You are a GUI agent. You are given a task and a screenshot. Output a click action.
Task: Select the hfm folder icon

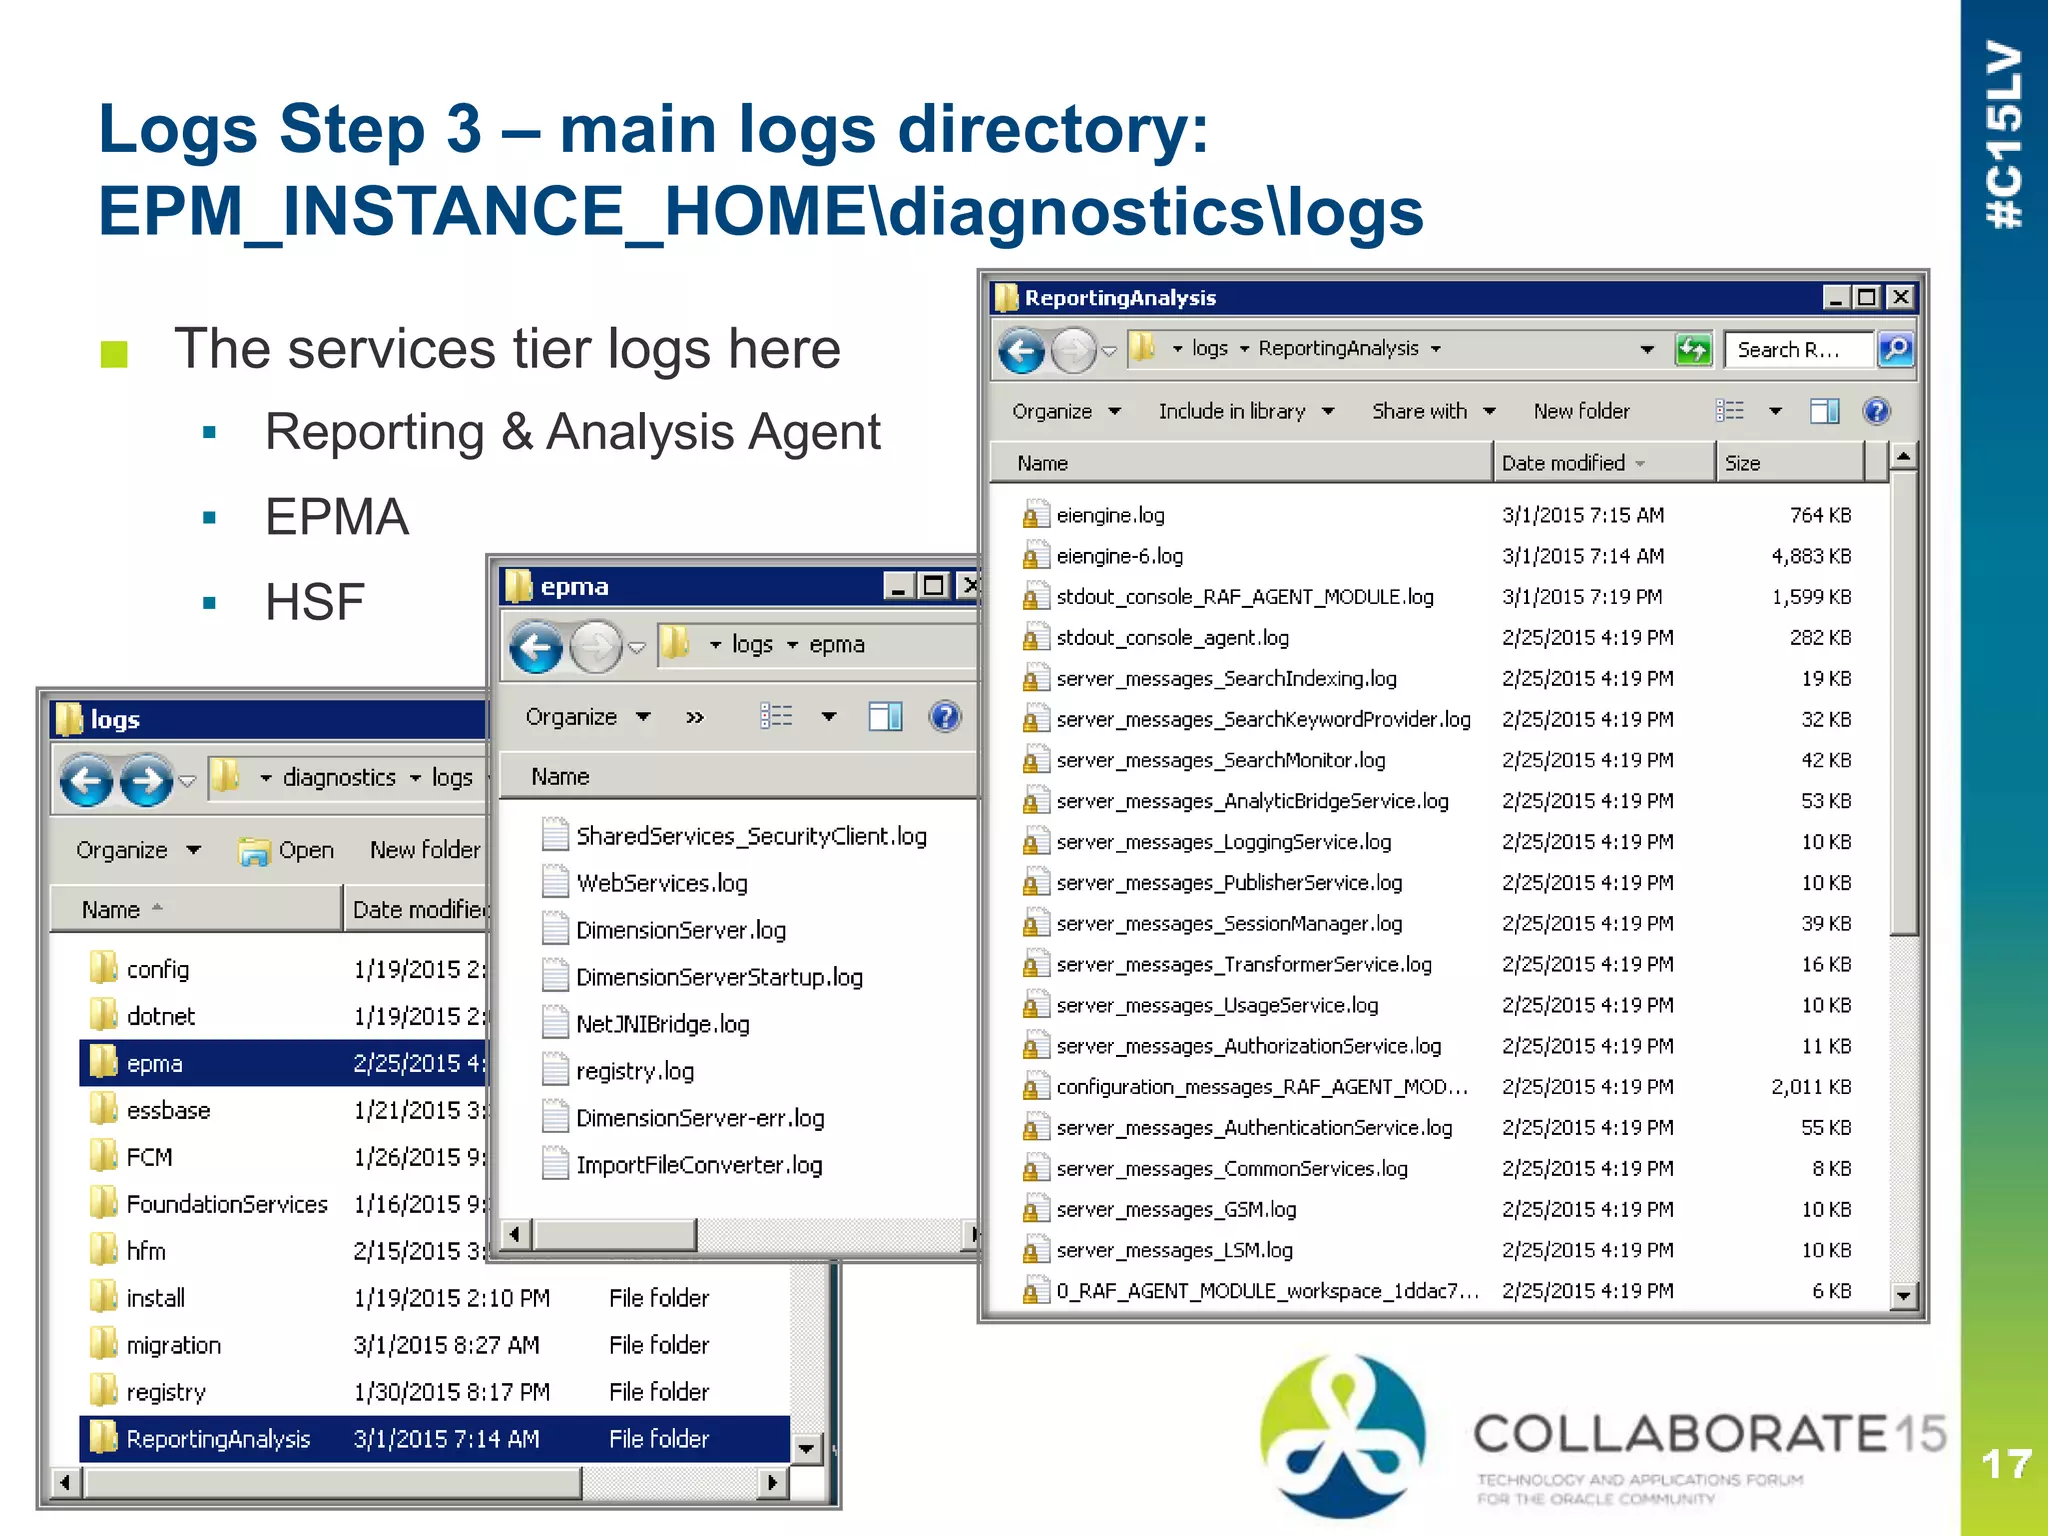coord(103,1250)
